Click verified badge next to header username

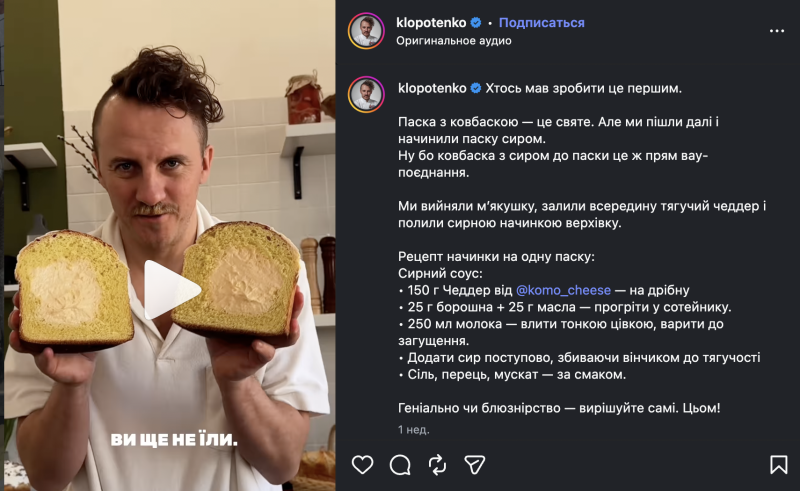476,22
